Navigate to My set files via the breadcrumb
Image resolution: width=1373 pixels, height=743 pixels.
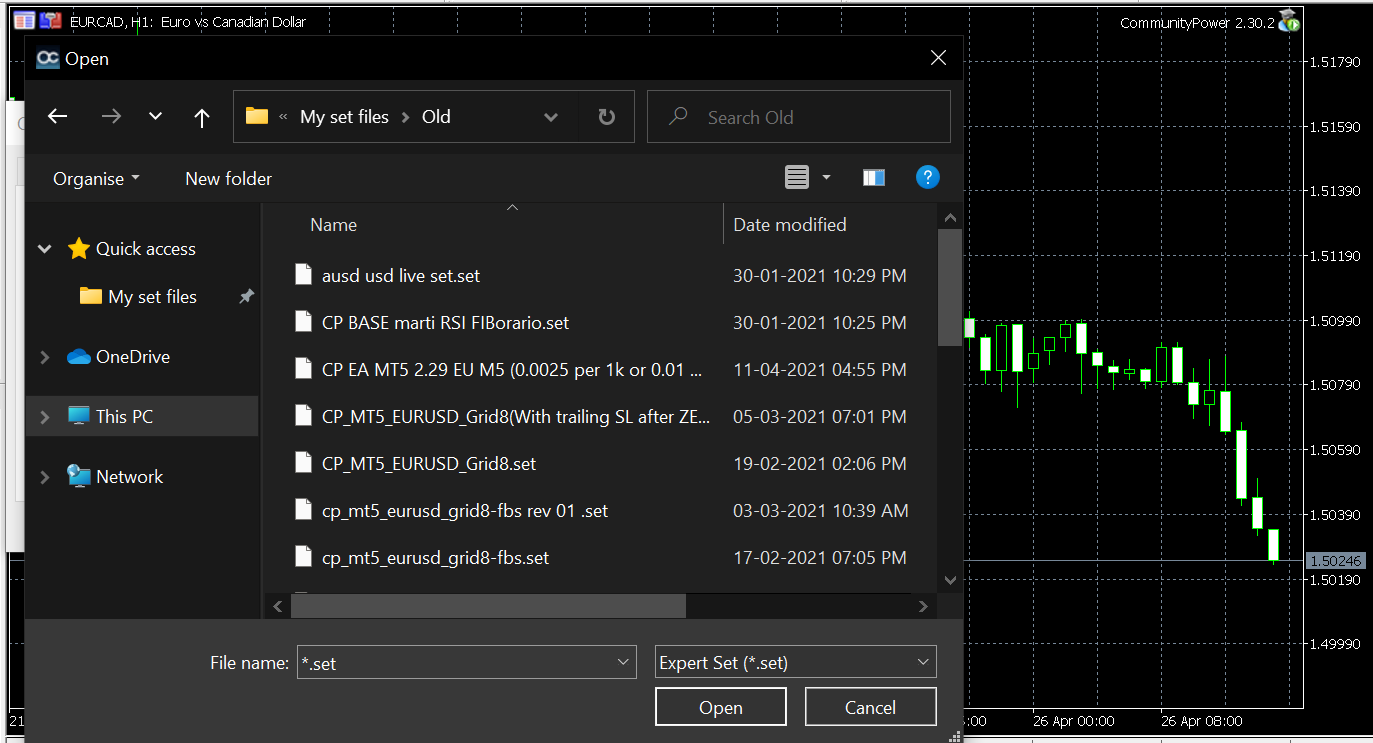pyautogui.click(x=344, y=116)
